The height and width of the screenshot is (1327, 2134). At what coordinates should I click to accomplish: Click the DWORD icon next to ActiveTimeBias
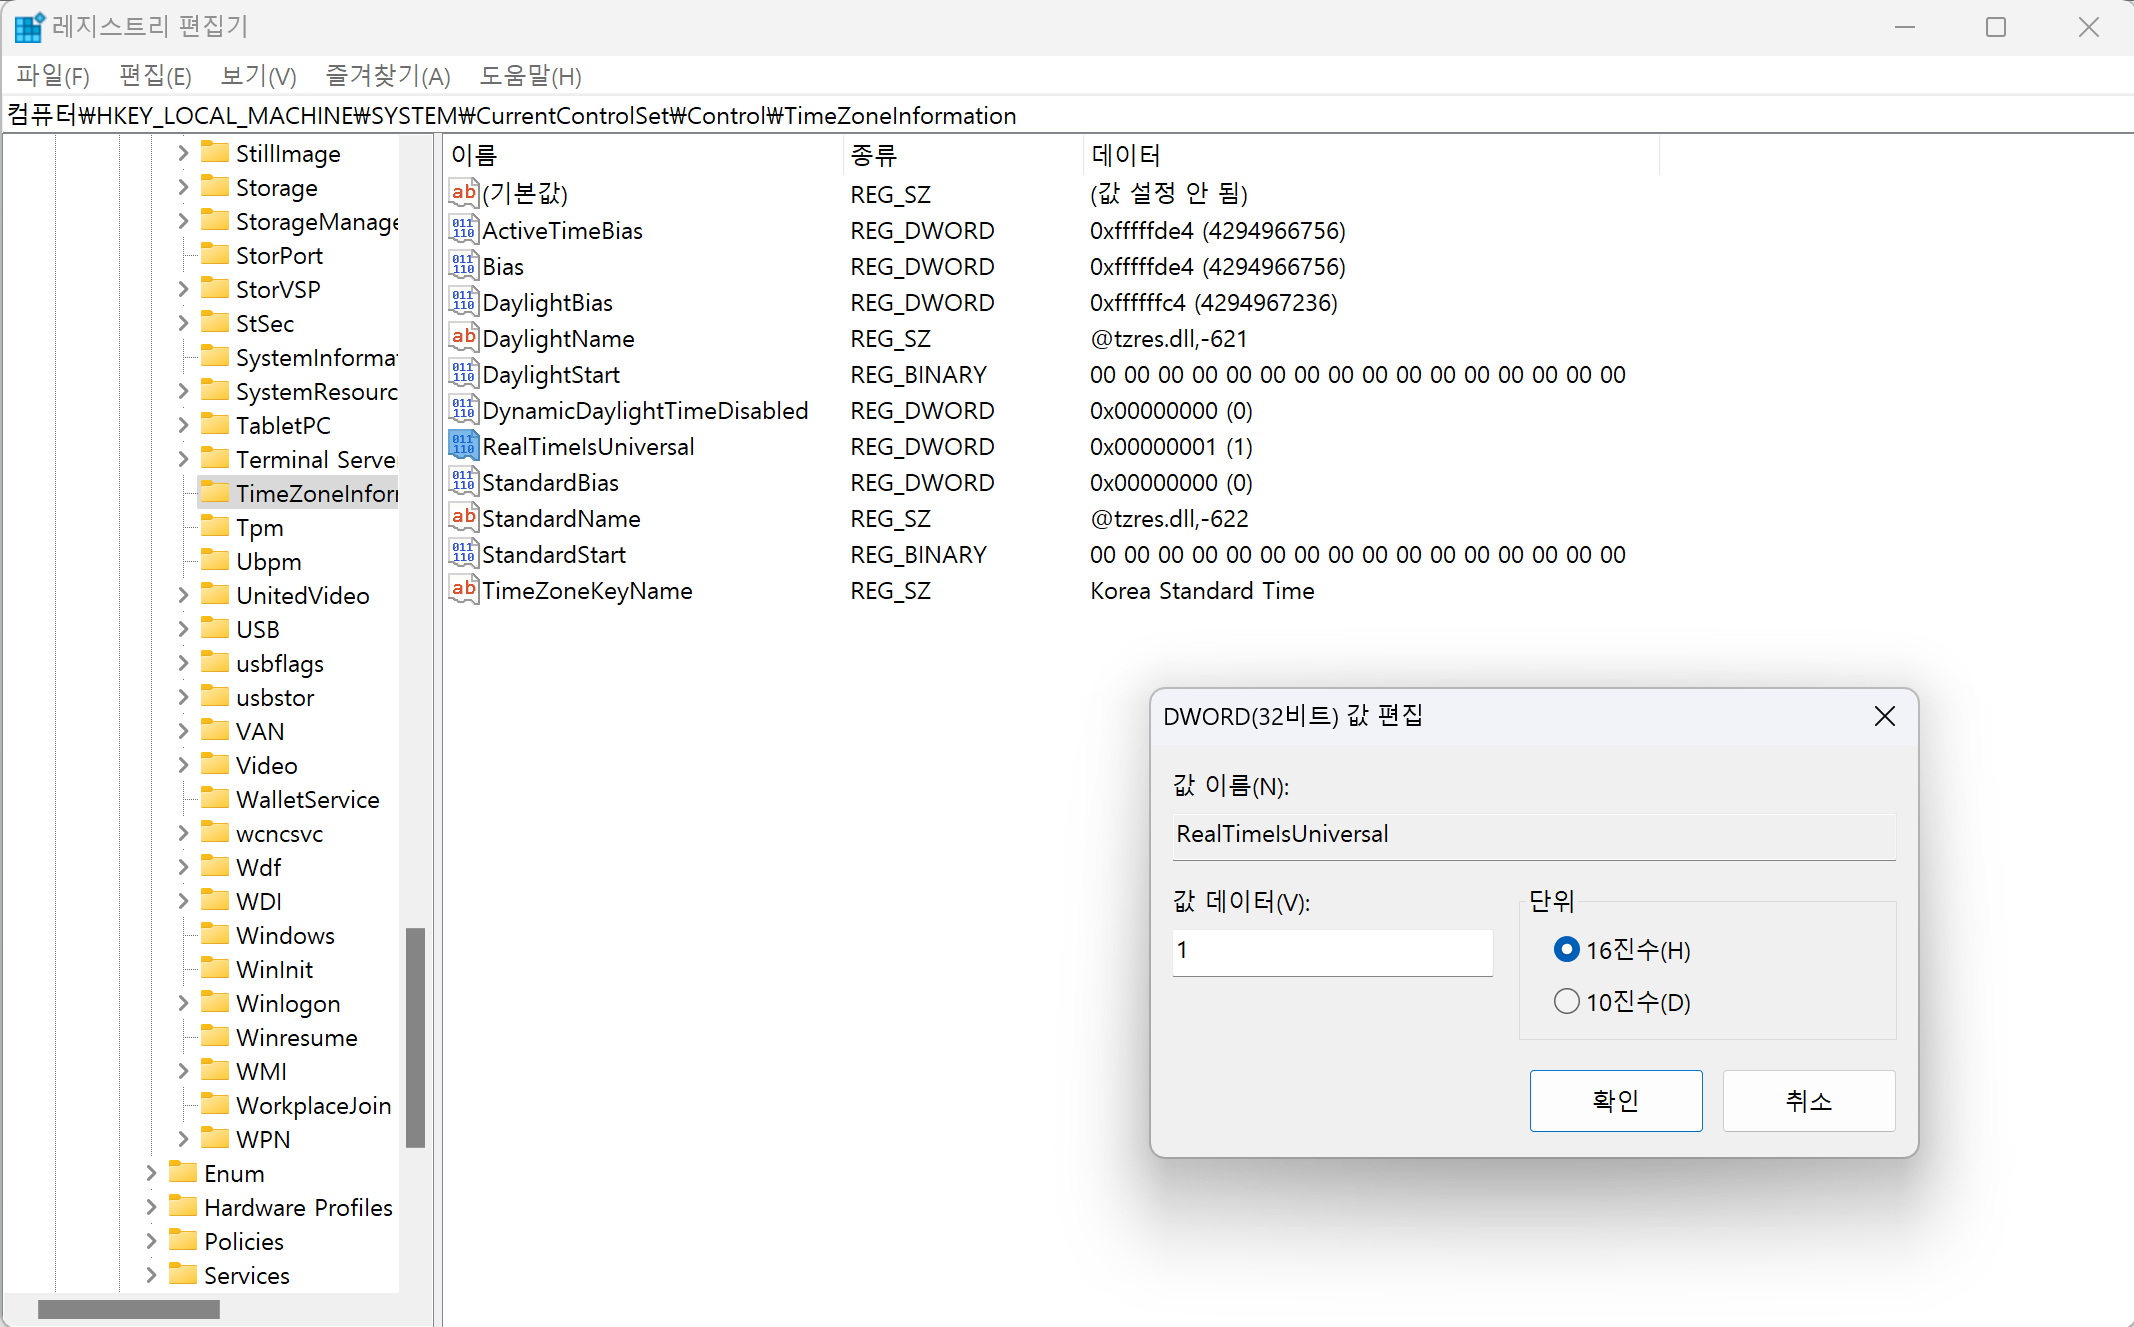tap(463, 230)
